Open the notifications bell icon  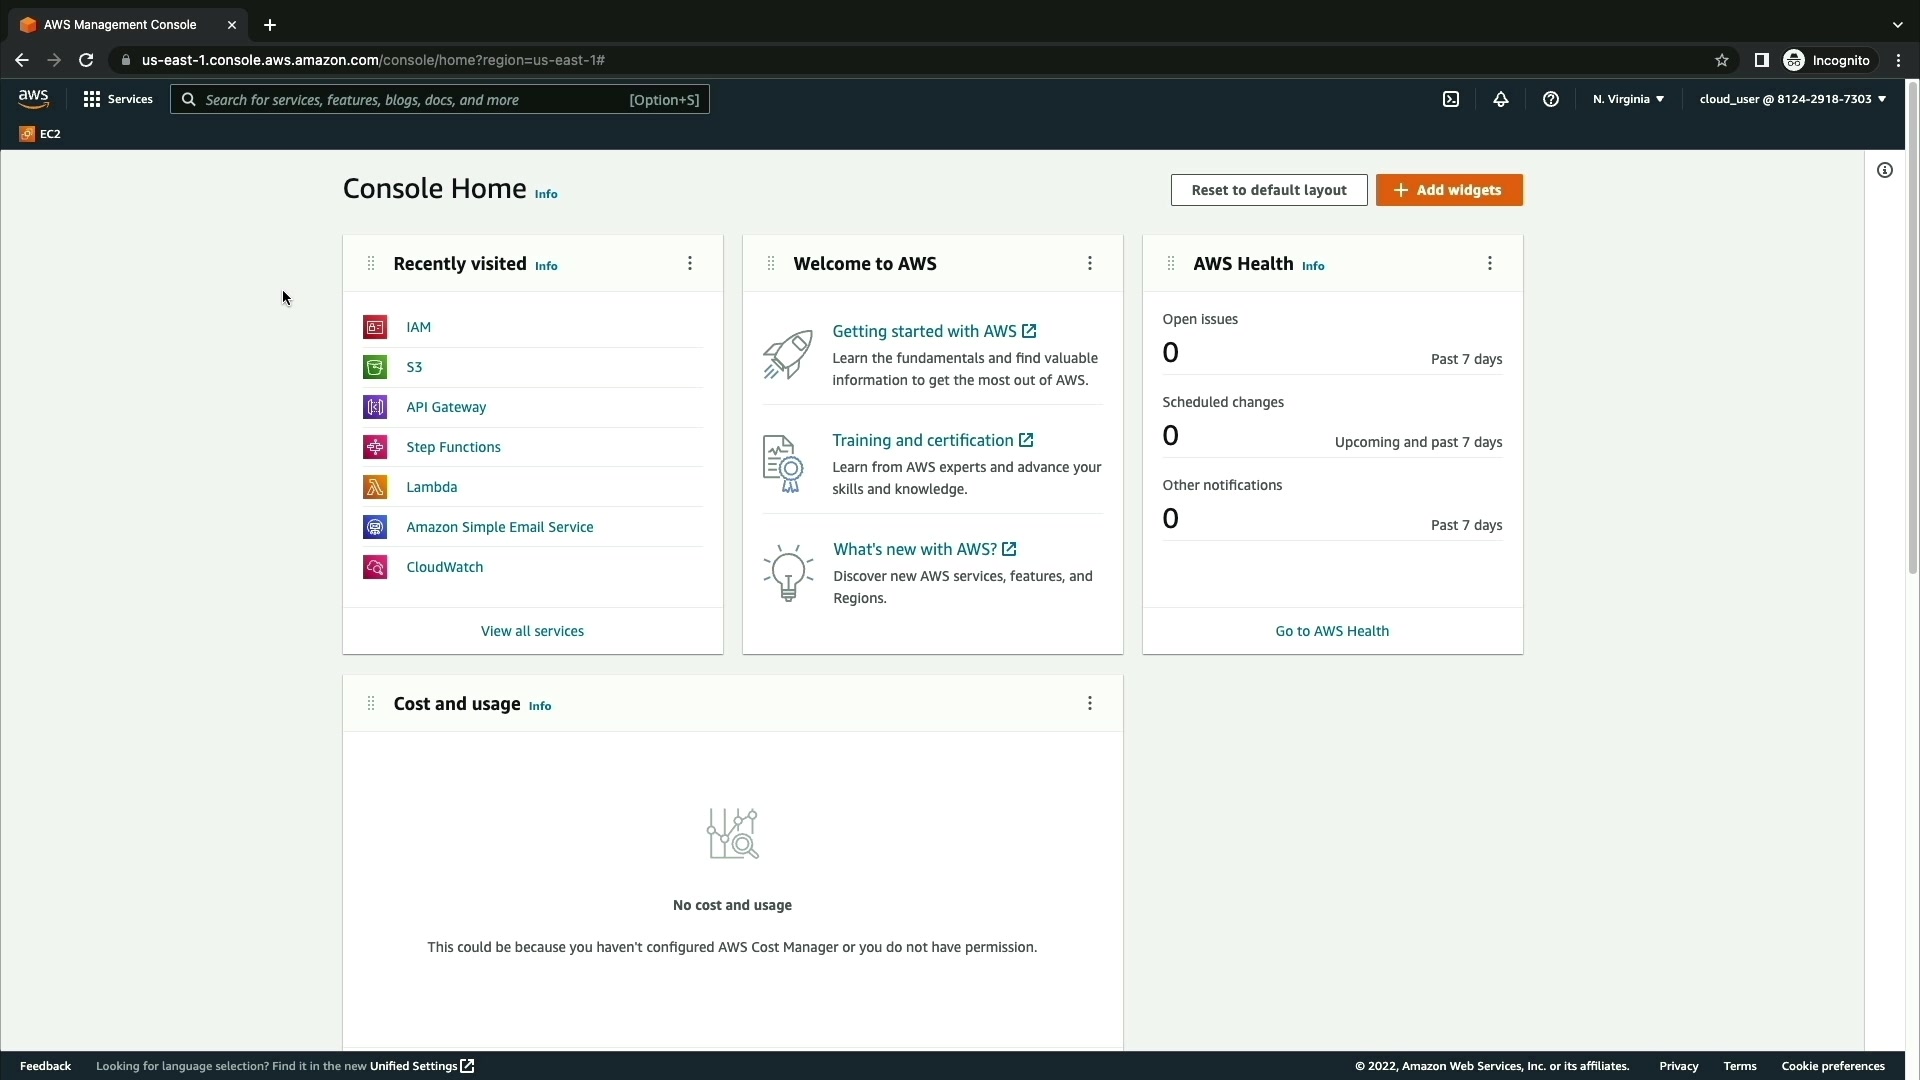click(x=1501, y=99)
